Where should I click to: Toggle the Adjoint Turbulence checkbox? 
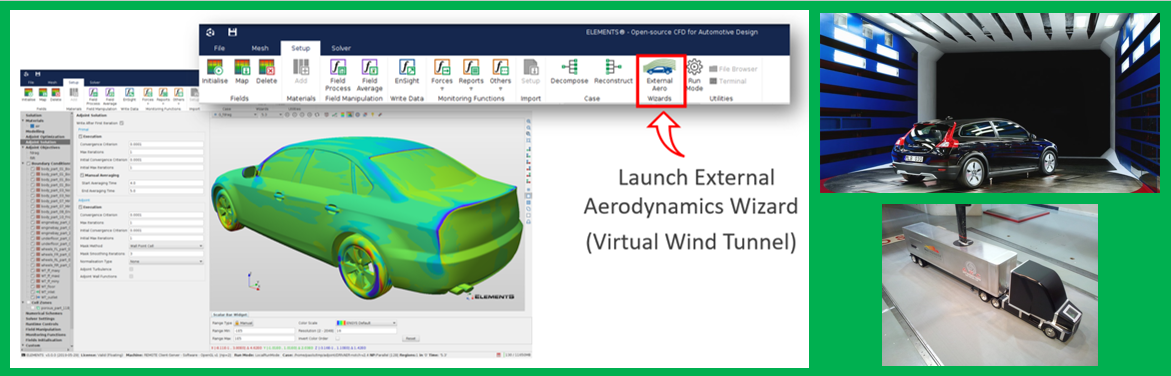[x=132, y=269]
